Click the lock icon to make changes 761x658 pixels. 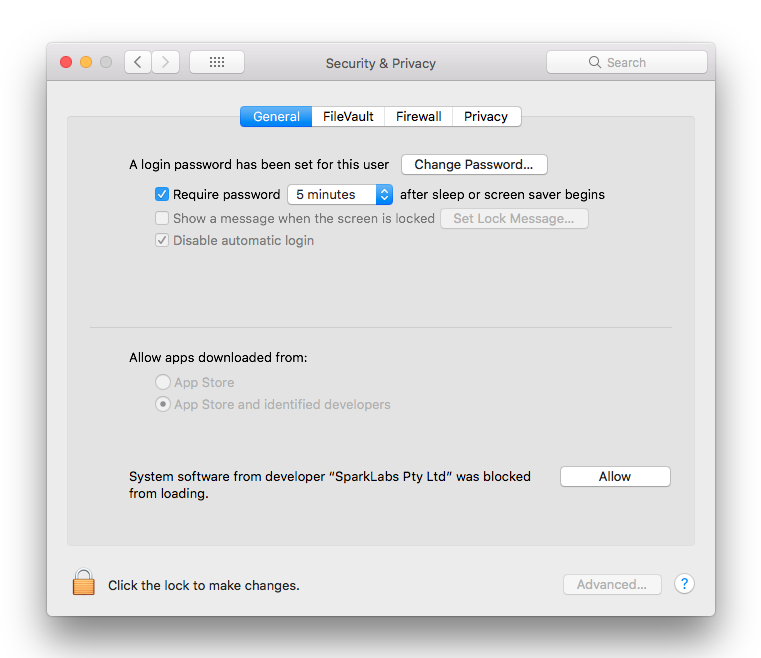[83, 583]
